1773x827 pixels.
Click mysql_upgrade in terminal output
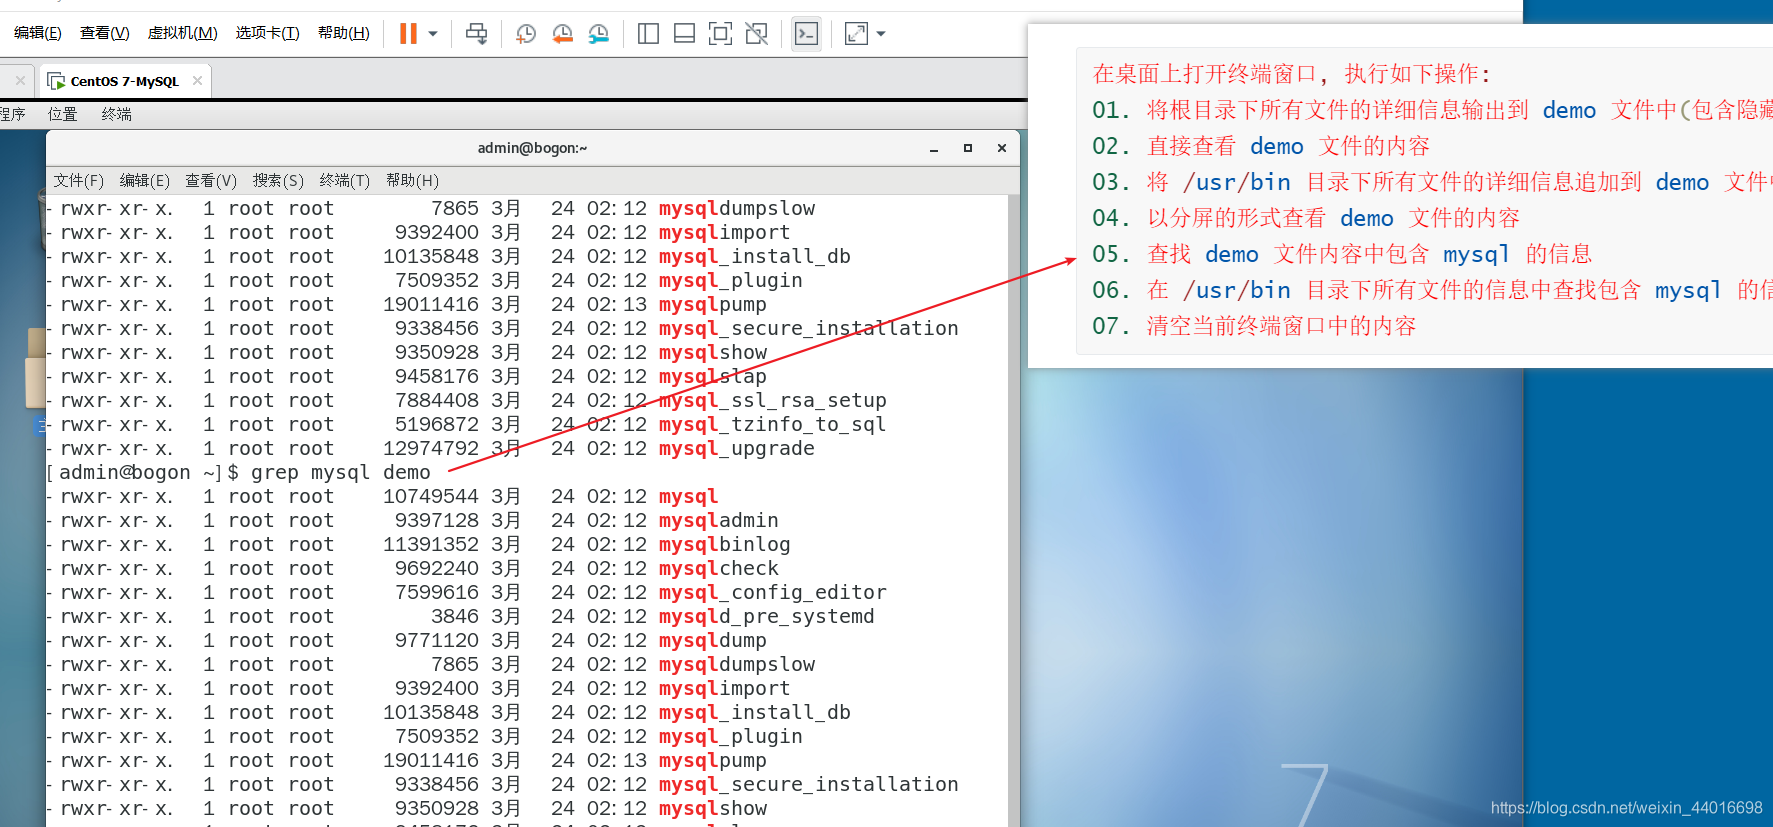pyautogui.click(x=737, y=448)
